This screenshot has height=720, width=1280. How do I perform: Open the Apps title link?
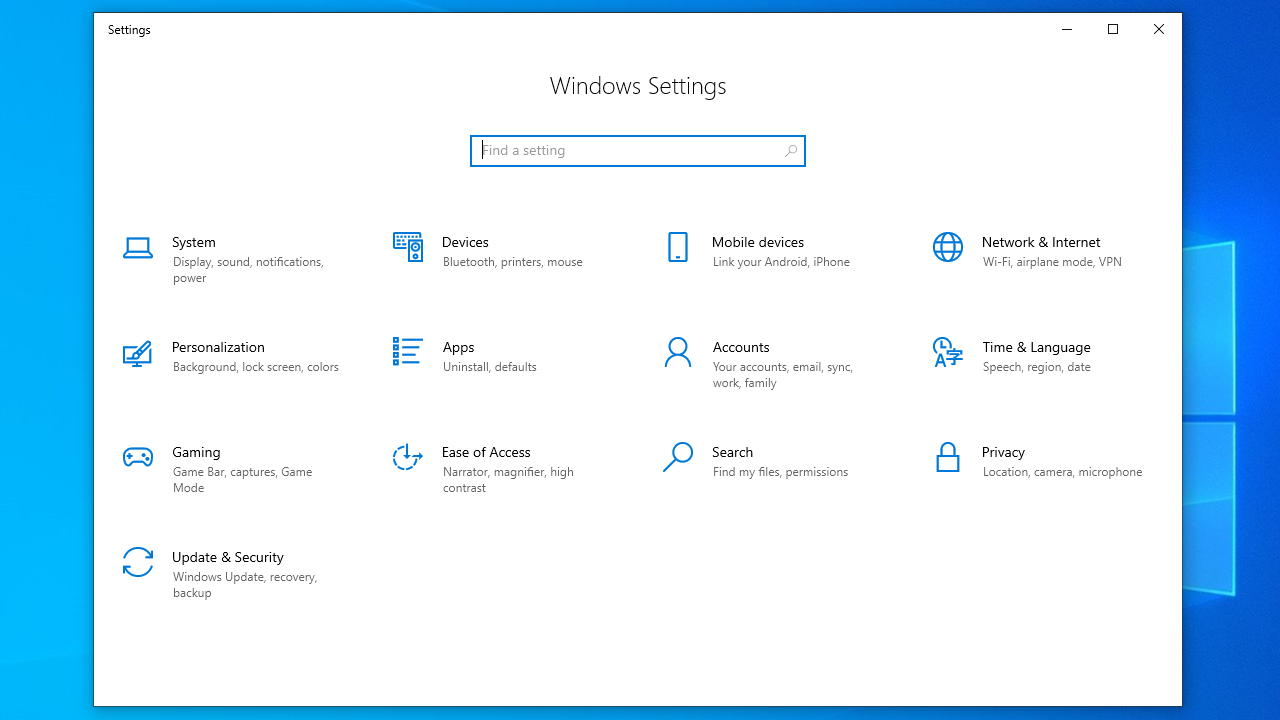click(458, 347)
